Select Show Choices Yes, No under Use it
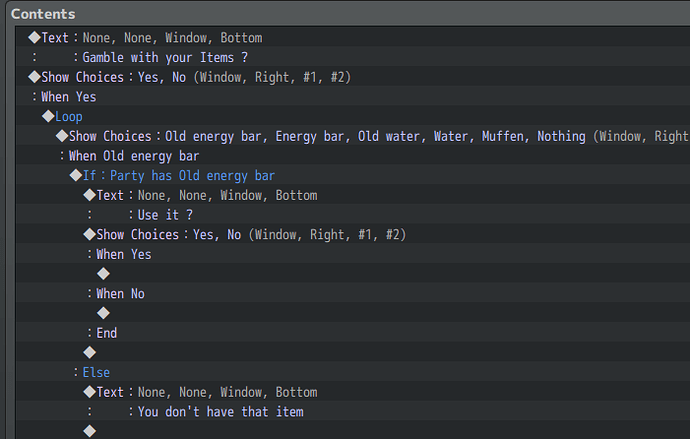 352,234
